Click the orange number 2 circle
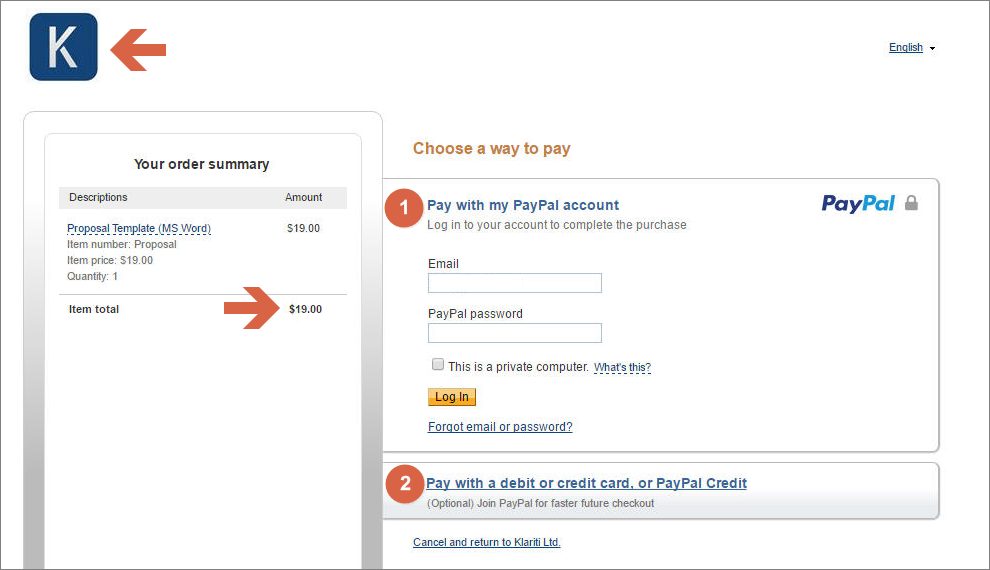 point(405,484)
